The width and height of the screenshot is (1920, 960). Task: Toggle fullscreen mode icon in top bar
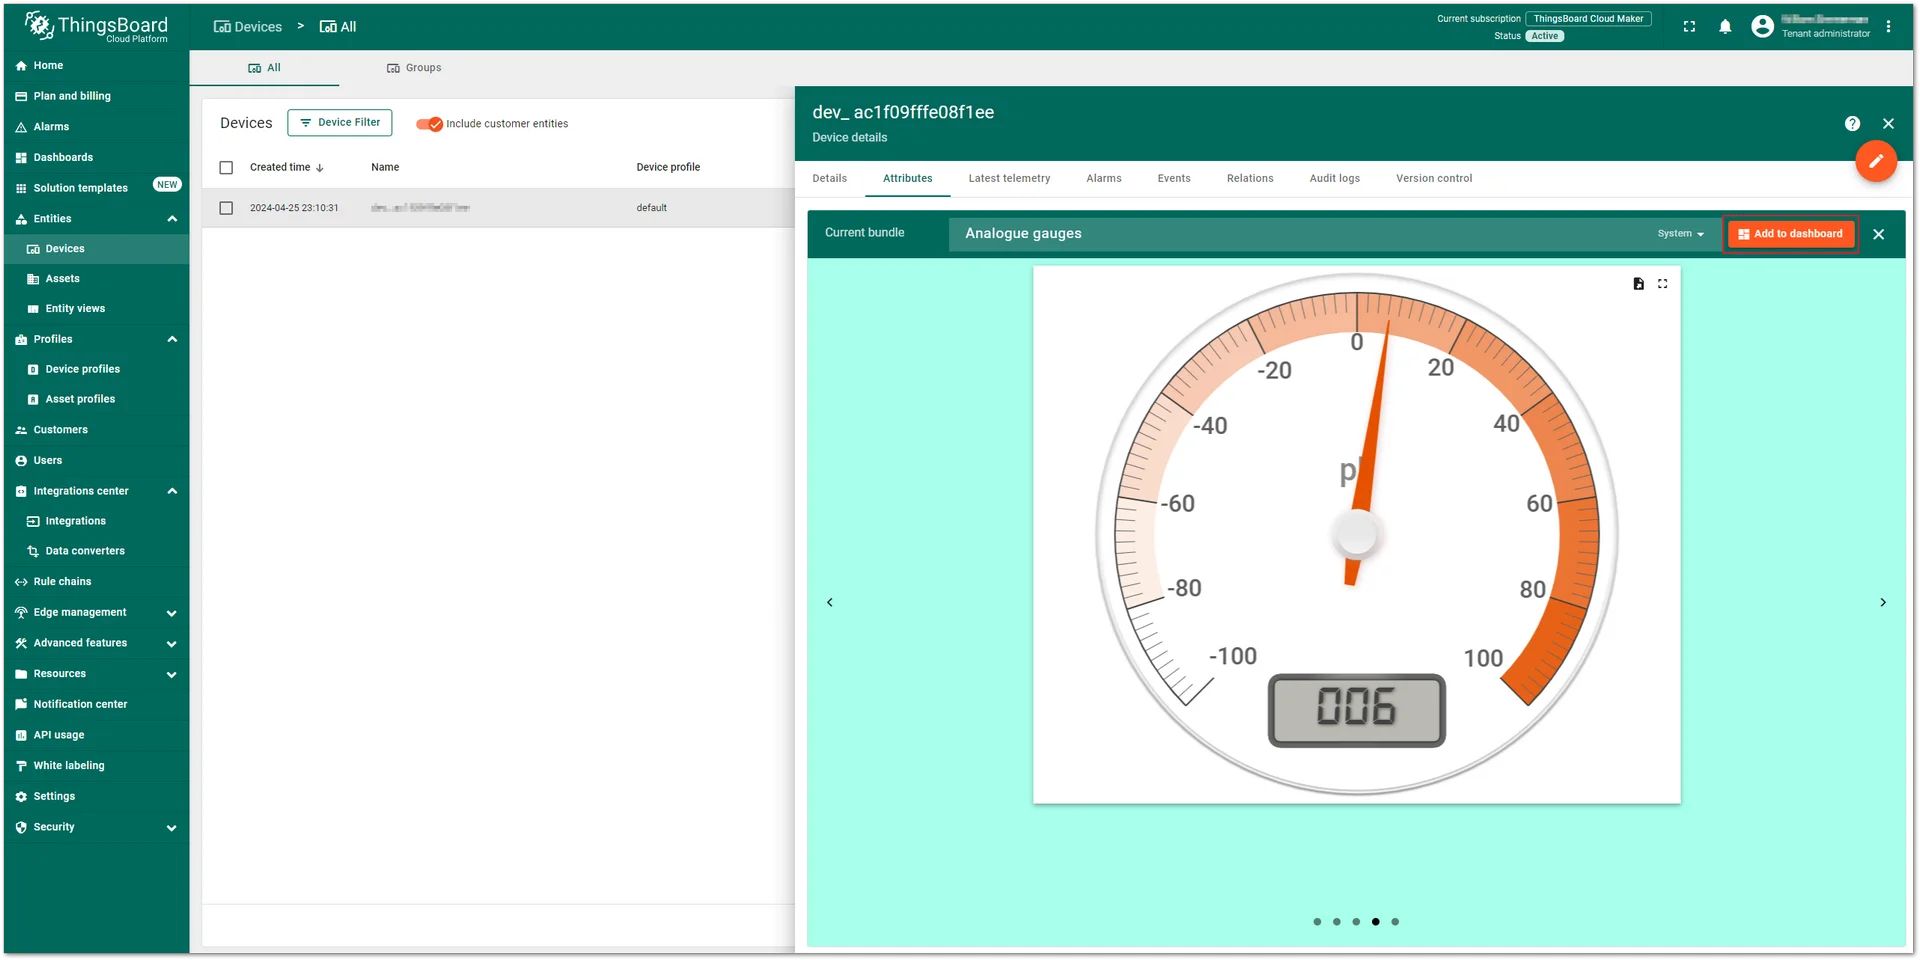point(1689,27)
